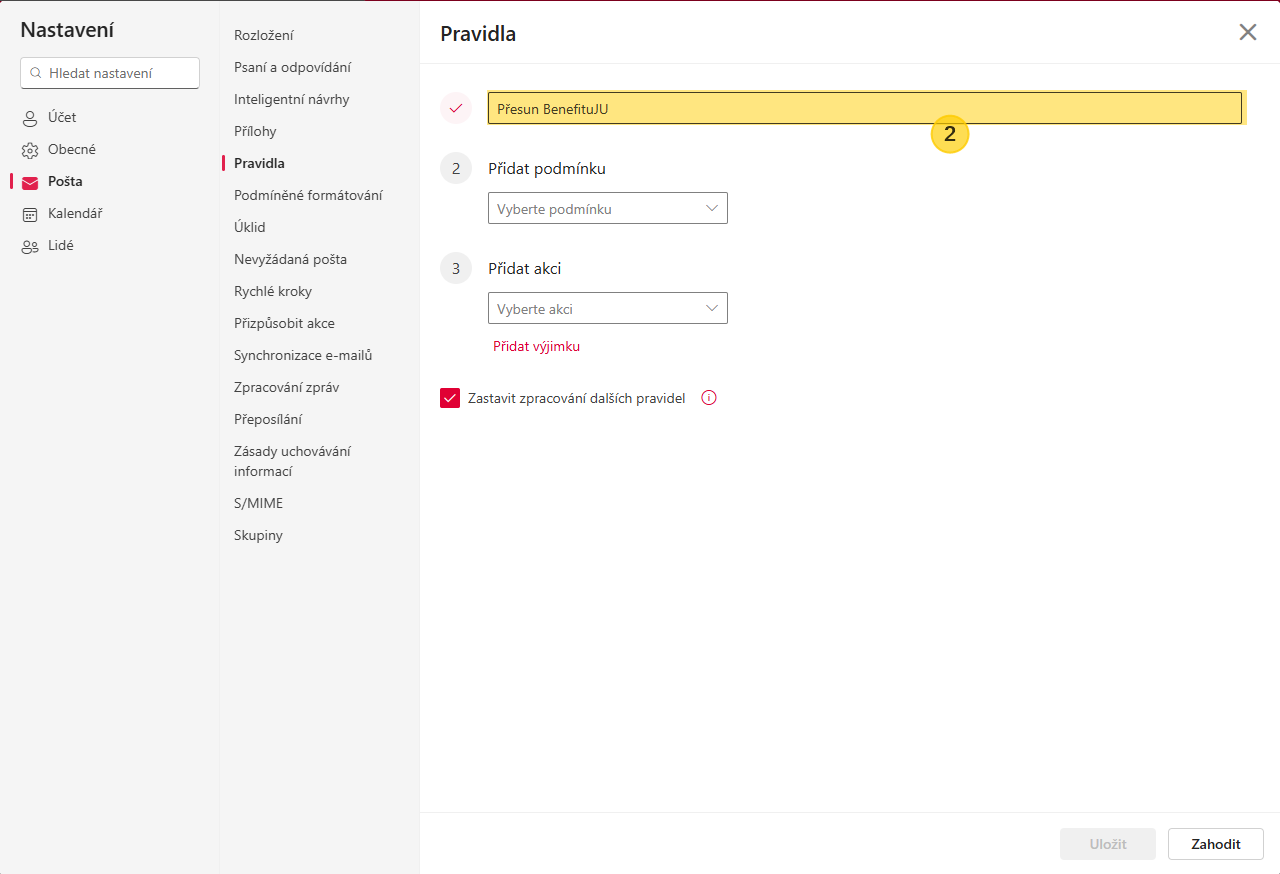
Task: Click the Přidat výjimku link
Action: 536,346
